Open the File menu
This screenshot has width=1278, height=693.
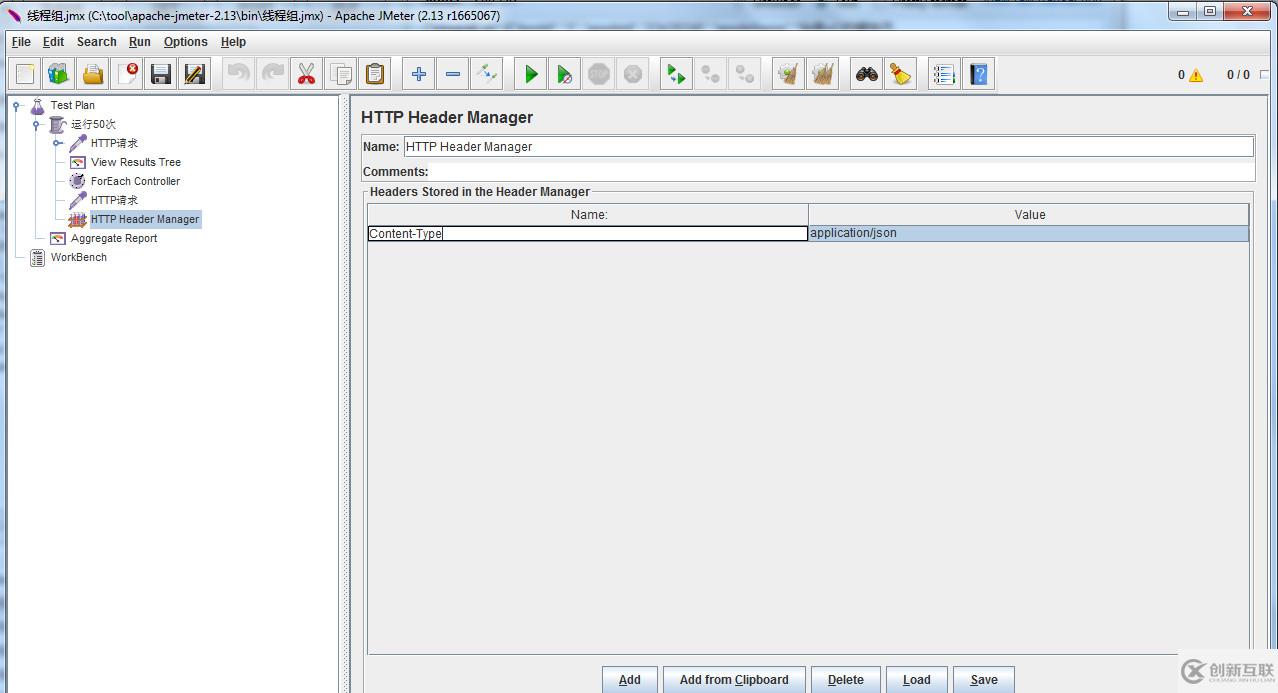coord(21,42)
